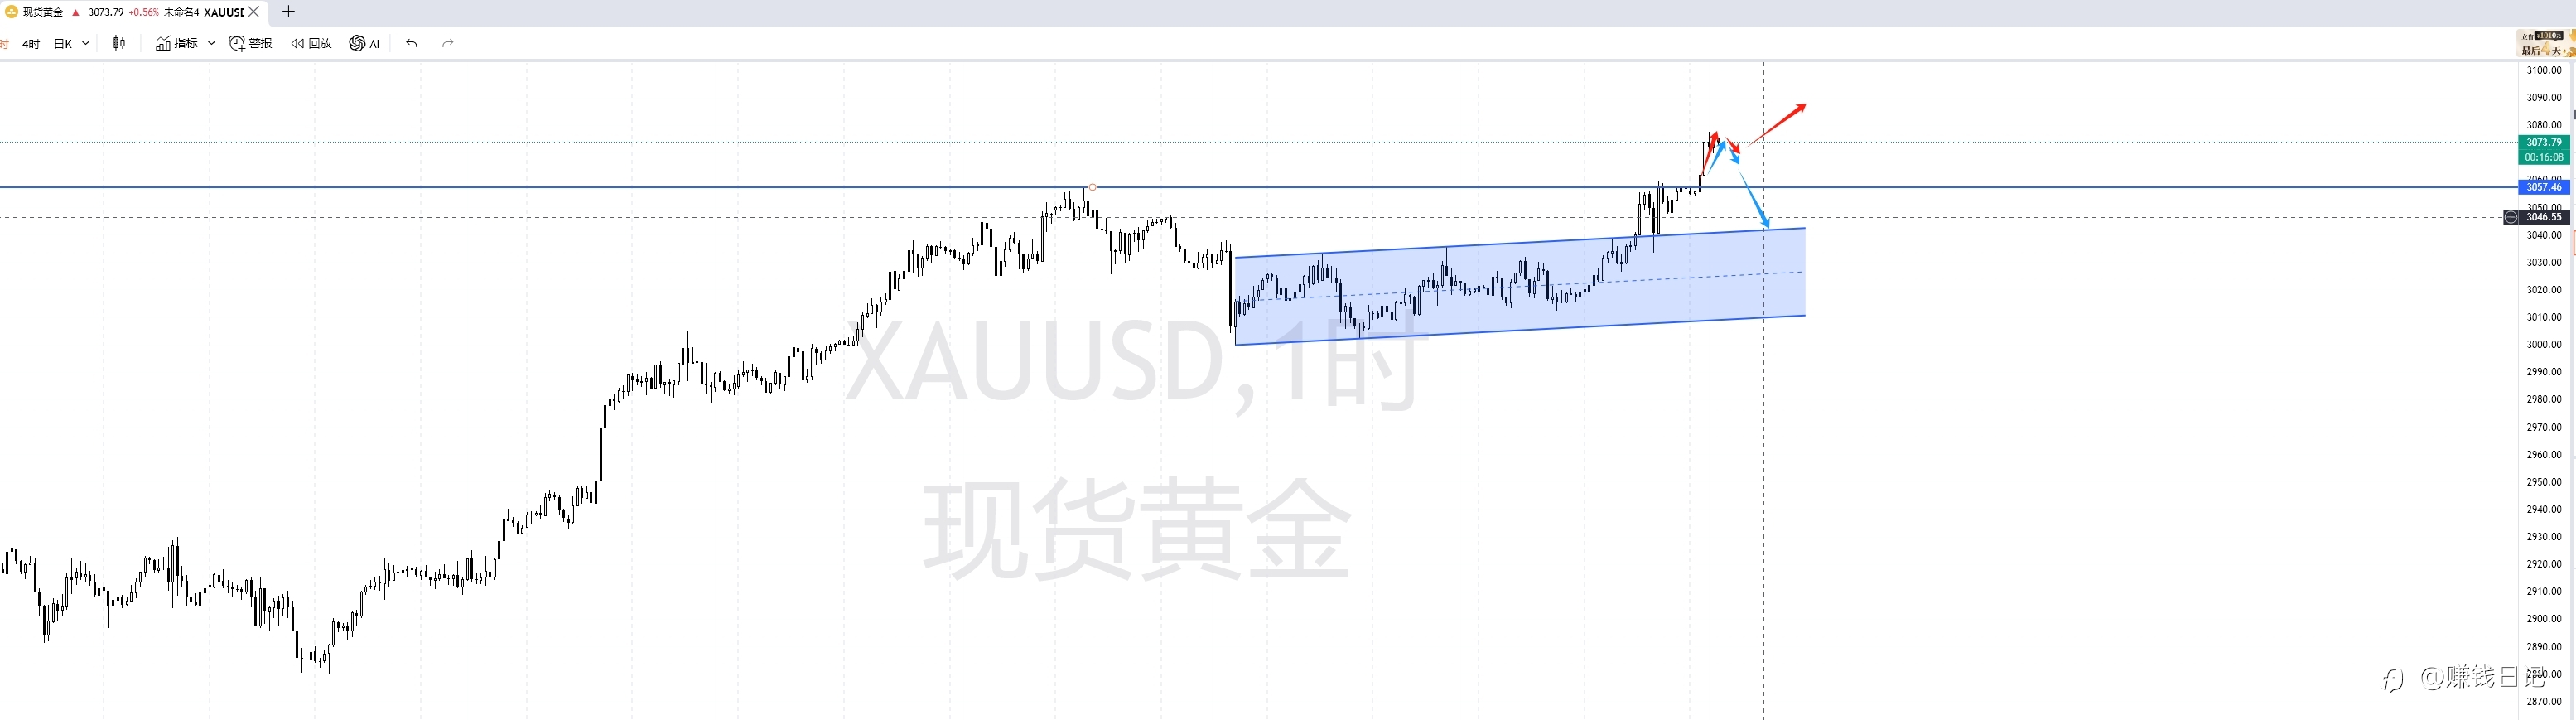Click the crosshair plus icon at 3046.55

coord(2510,217)
